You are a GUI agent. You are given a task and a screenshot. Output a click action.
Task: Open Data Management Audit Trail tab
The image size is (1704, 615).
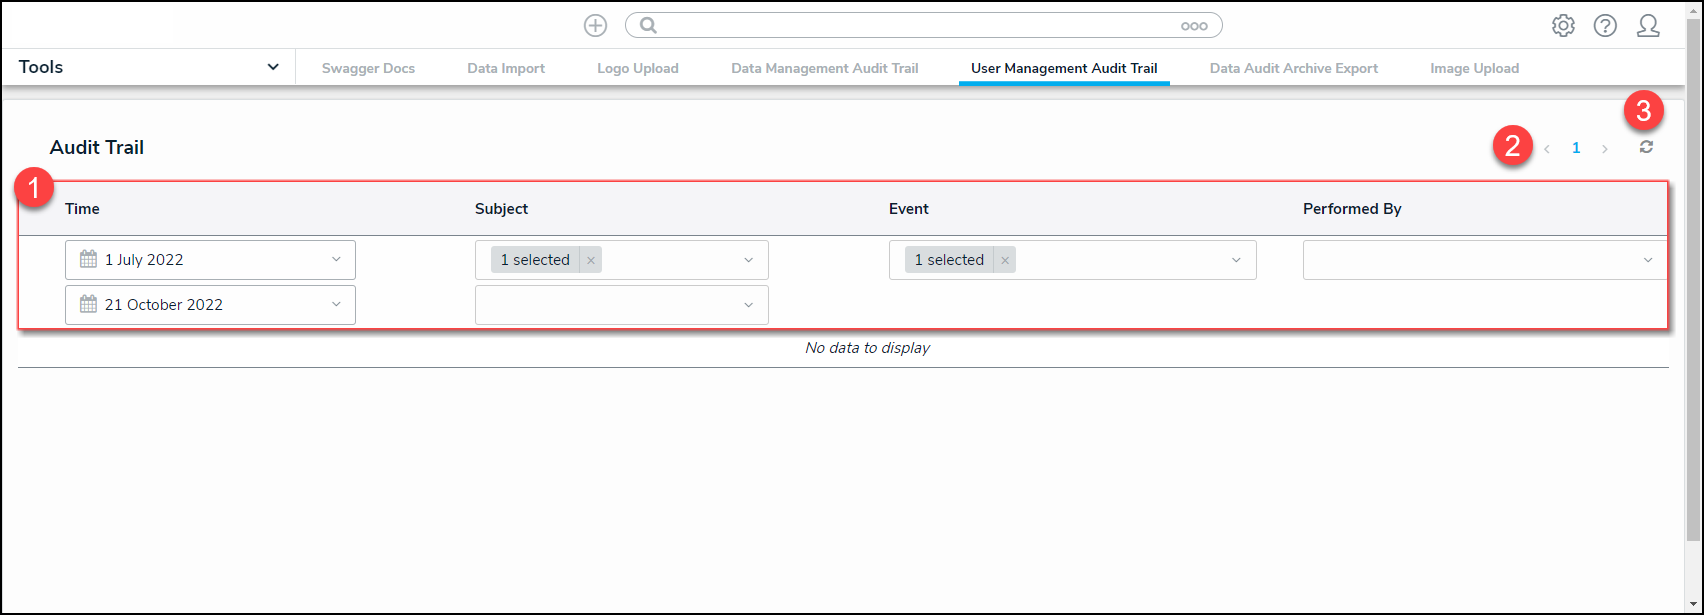pos(825,68)
